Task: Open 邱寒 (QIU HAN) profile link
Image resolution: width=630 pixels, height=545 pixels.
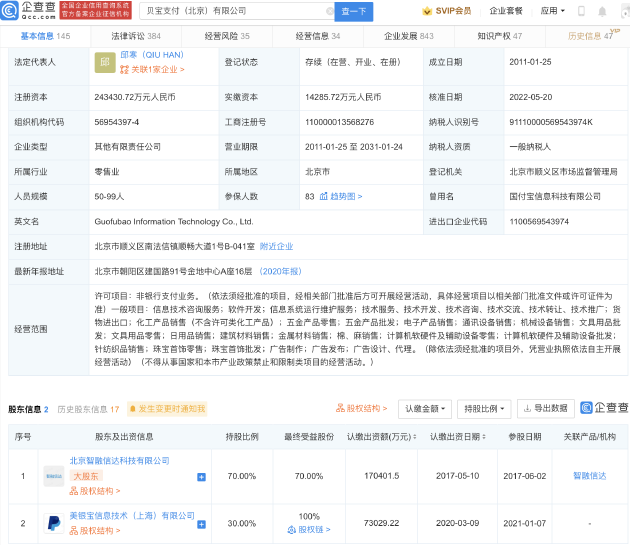Action: (x=152, y=55)
